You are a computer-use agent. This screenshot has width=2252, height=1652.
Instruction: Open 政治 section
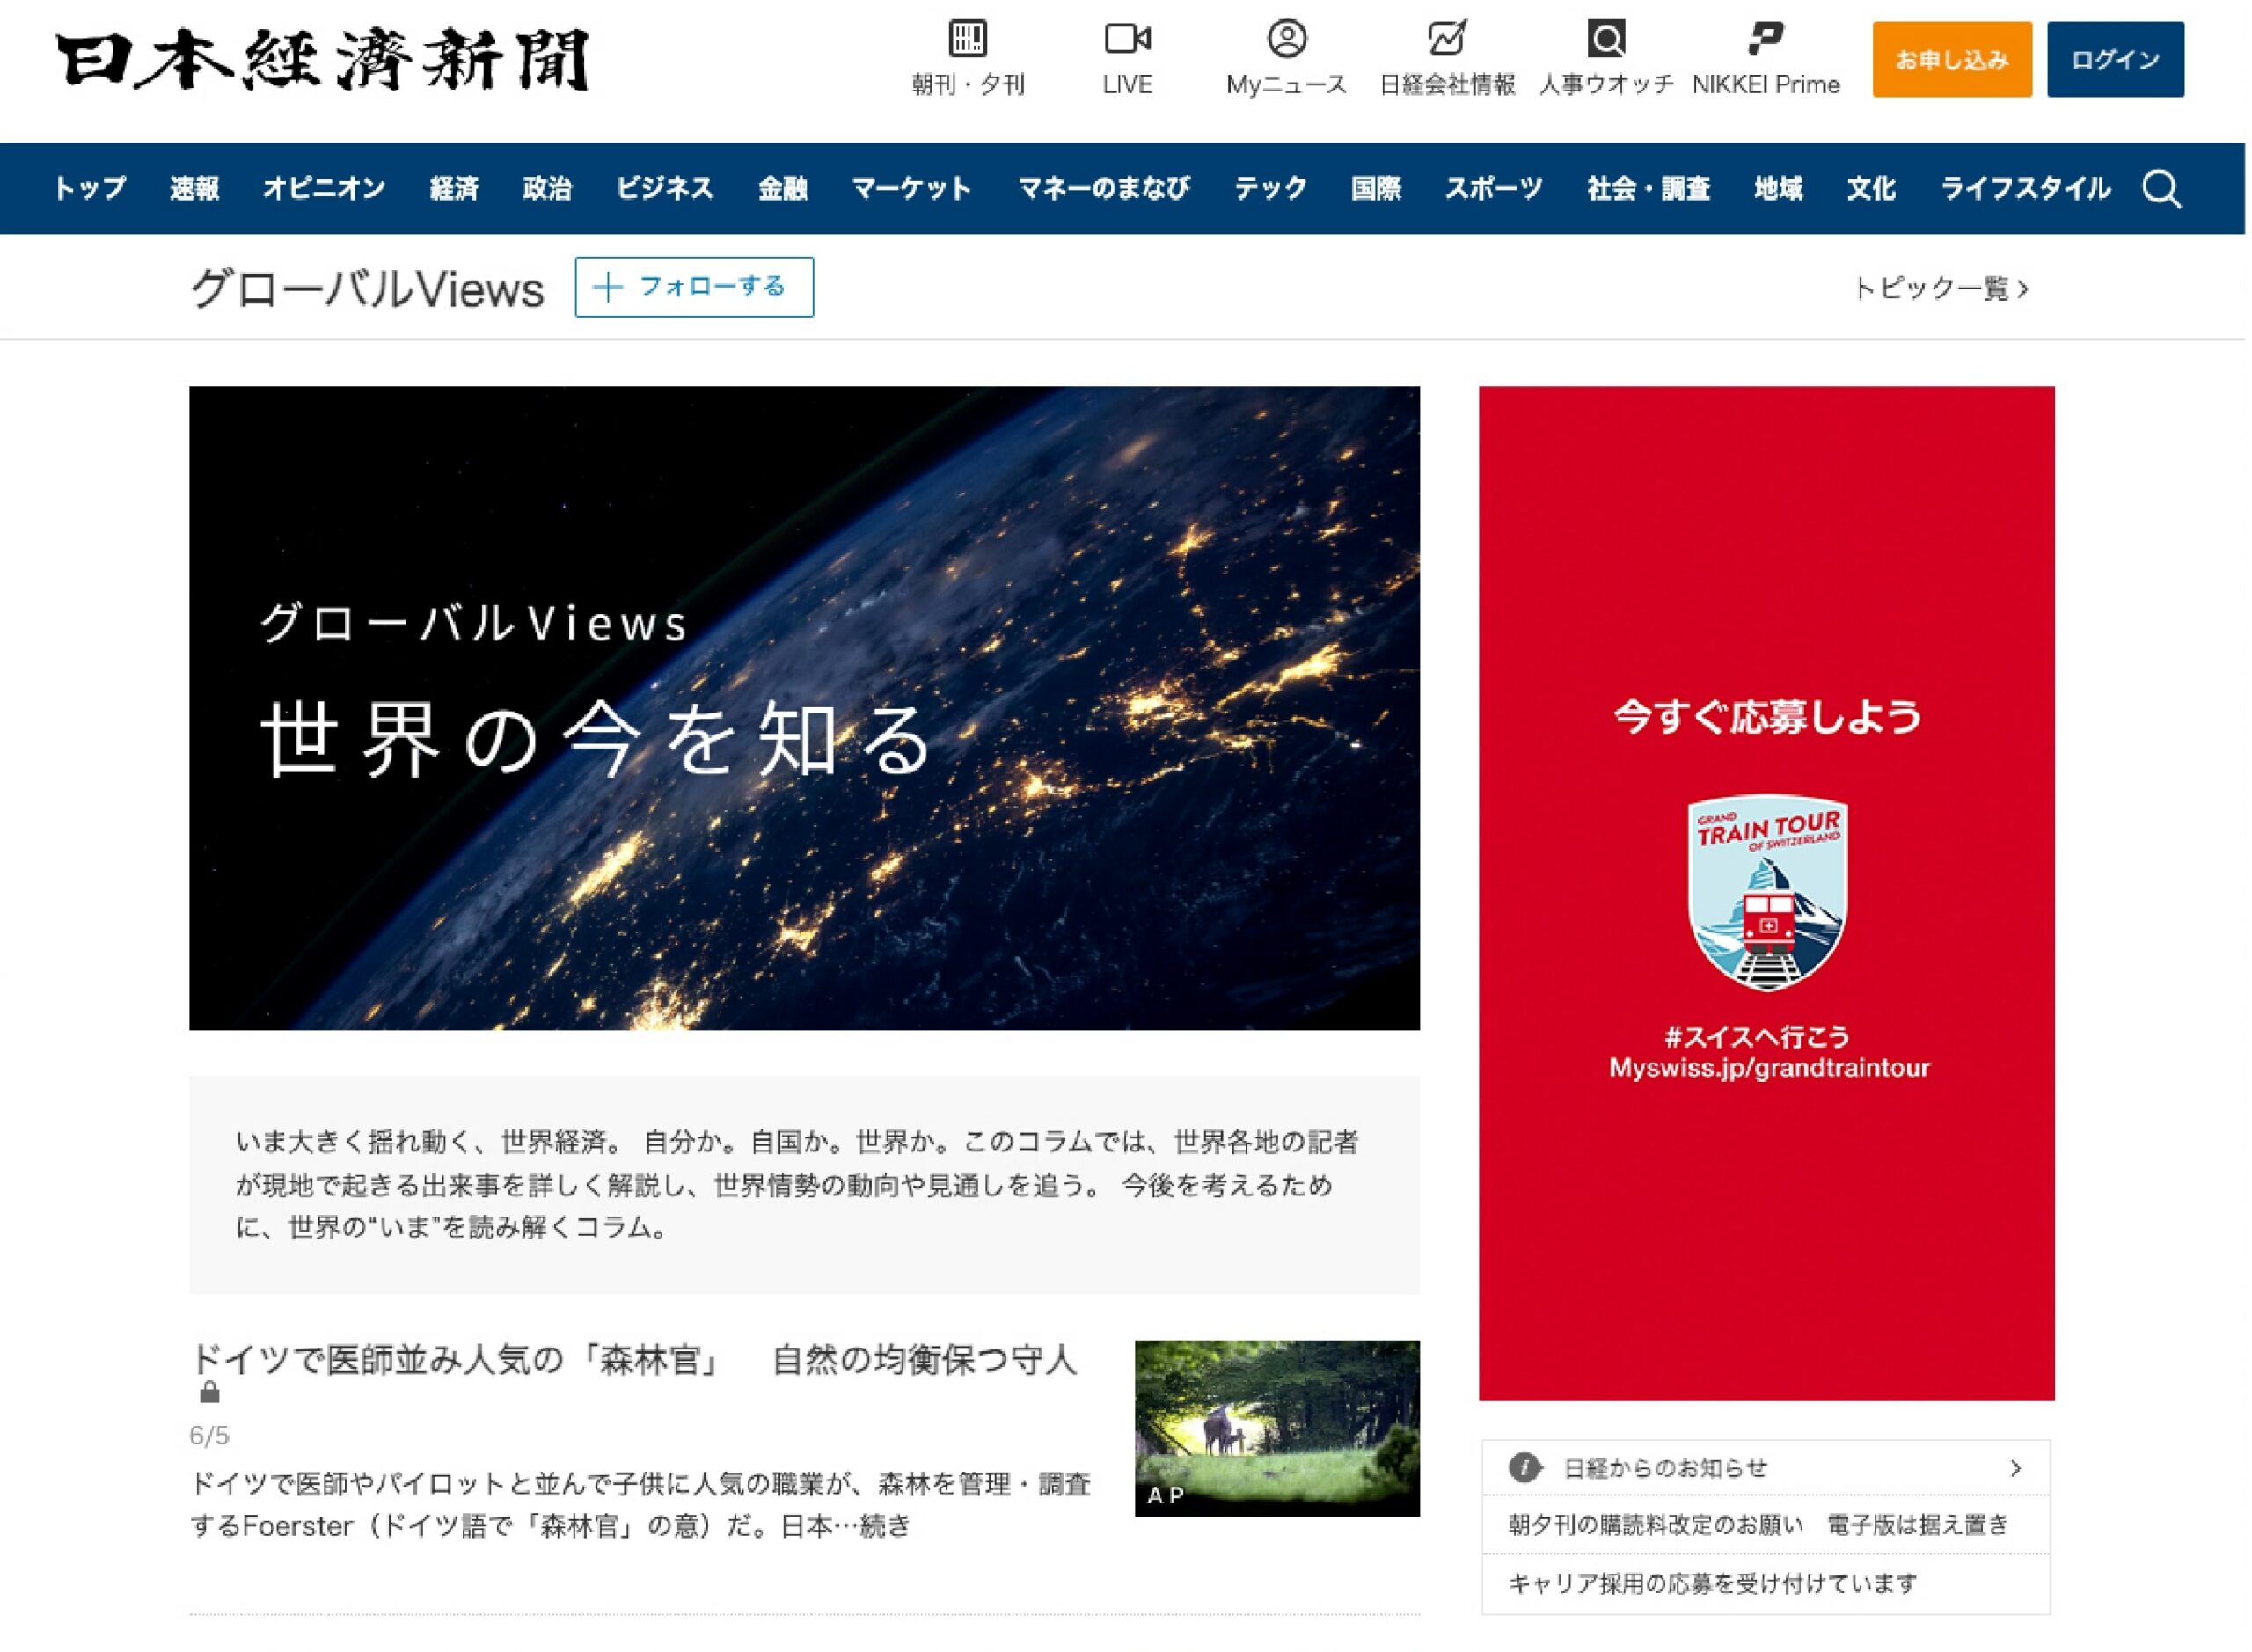[547, 188]
